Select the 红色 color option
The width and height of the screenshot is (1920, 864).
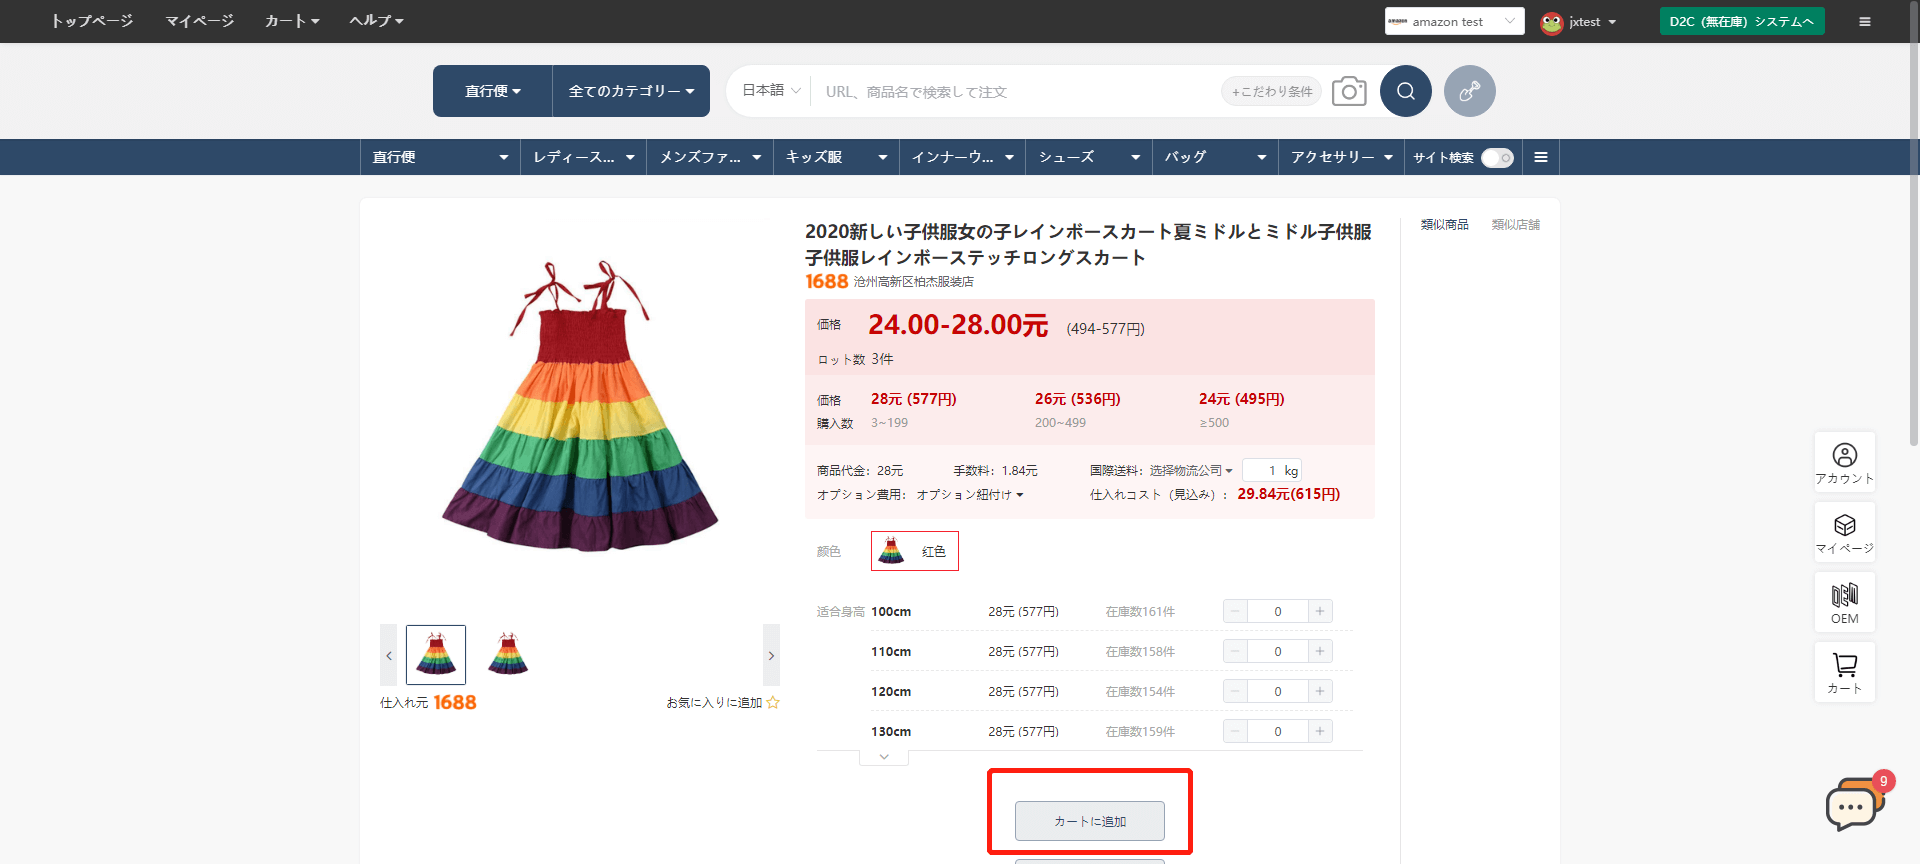click(914, 551)
